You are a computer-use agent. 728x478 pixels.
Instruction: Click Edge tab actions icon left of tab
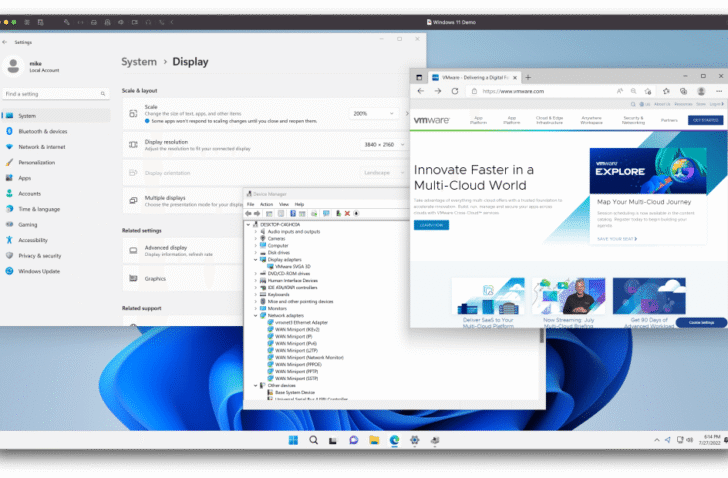click(x=419, y=78)
